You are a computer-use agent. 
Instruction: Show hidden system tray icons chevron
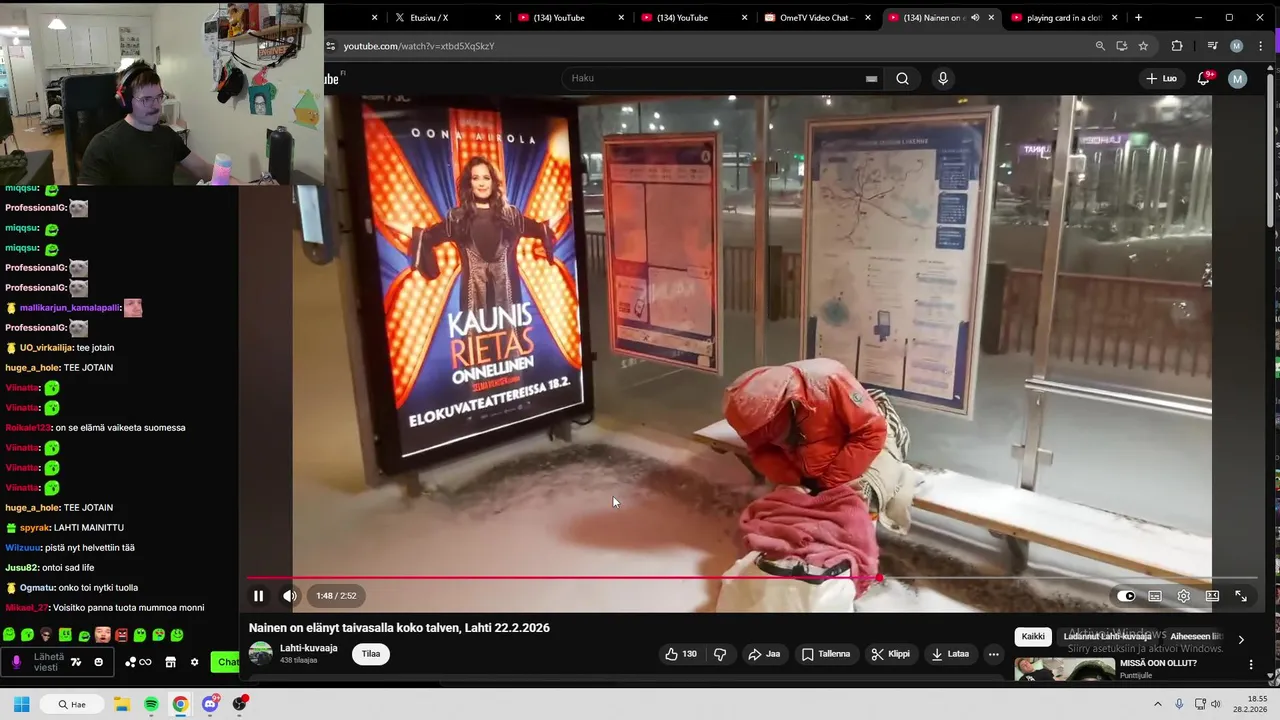tap(1158, 704)
